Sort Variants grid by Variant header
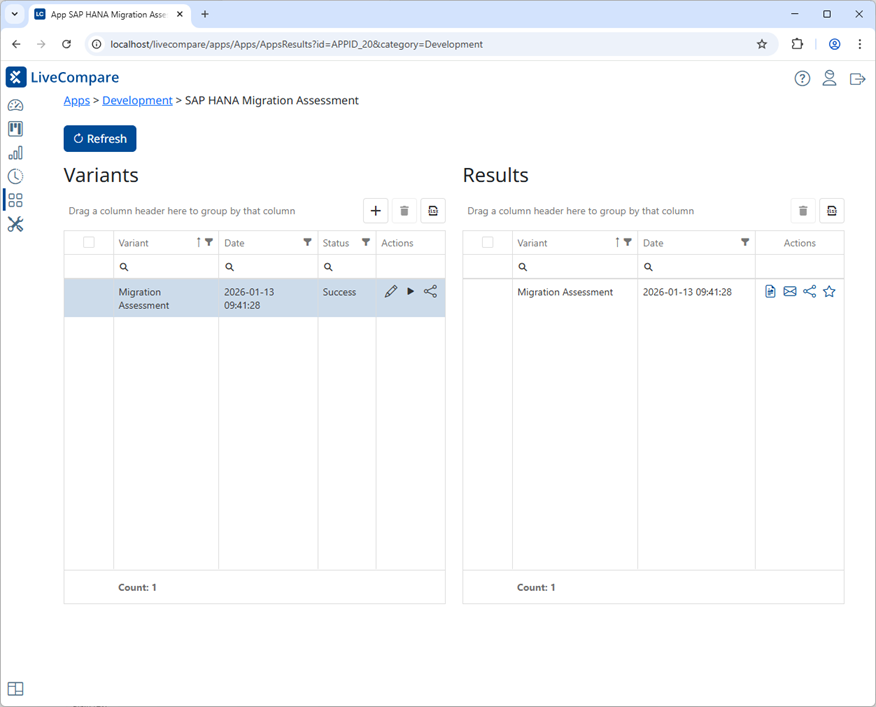The width and height of the screenshot is (876, 707). point(134,243)
